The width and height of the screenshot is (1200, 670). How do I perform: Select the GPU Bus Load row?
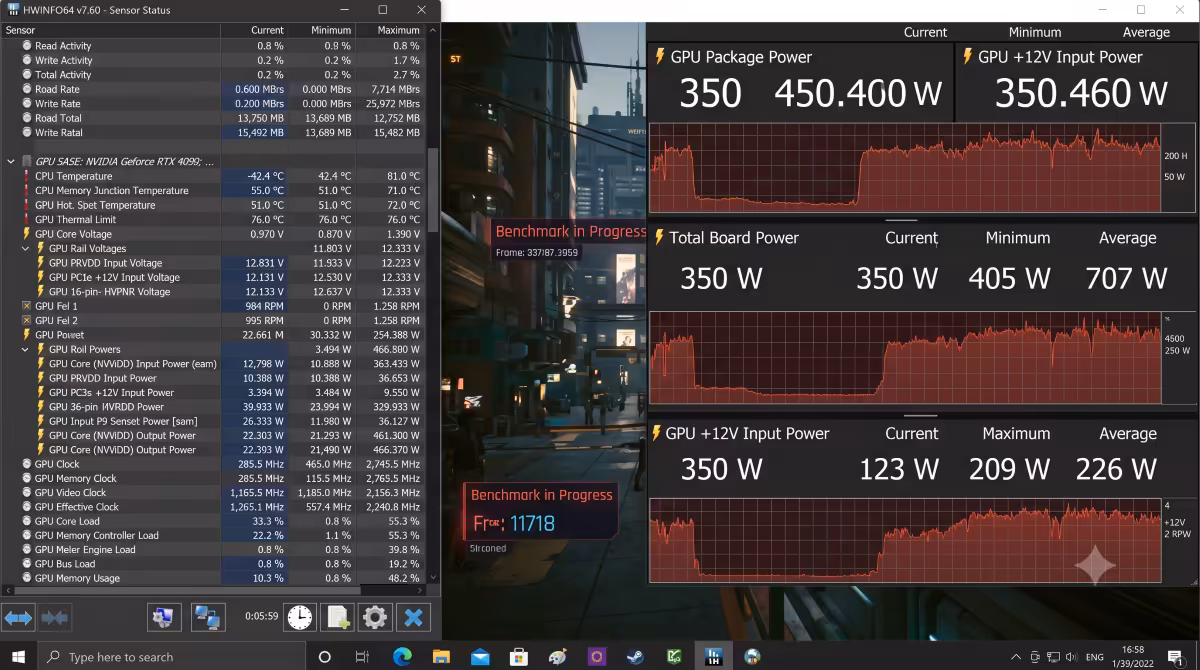pyautogui.click(x=213, y=563)
